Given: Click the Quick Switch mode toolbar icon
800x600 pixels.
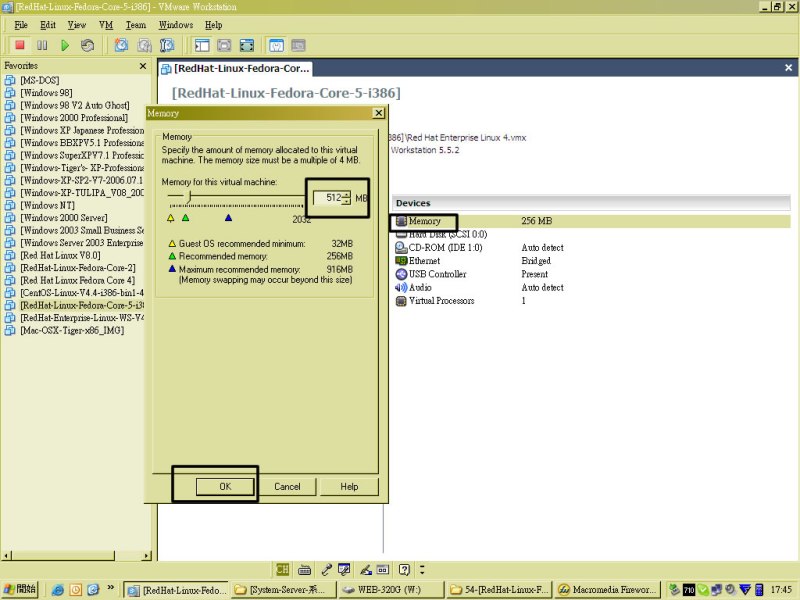Looking at the screenshot, I should click(224, 45).
